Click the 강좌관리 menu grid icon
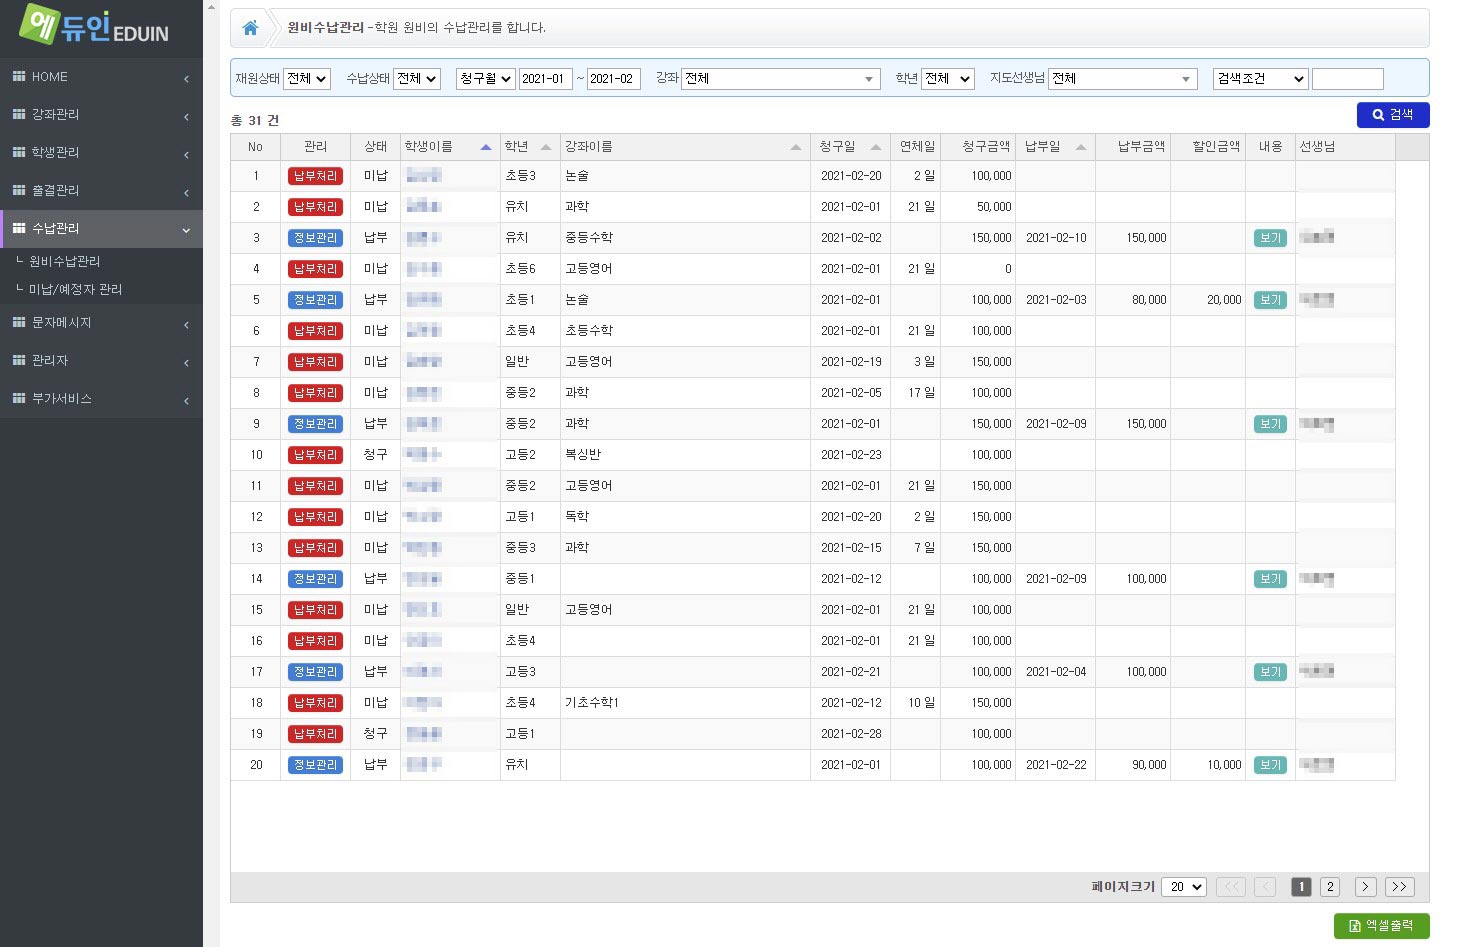Image resolution: width=1458 pixels, height=947 pixels. (x=19, y=114)
